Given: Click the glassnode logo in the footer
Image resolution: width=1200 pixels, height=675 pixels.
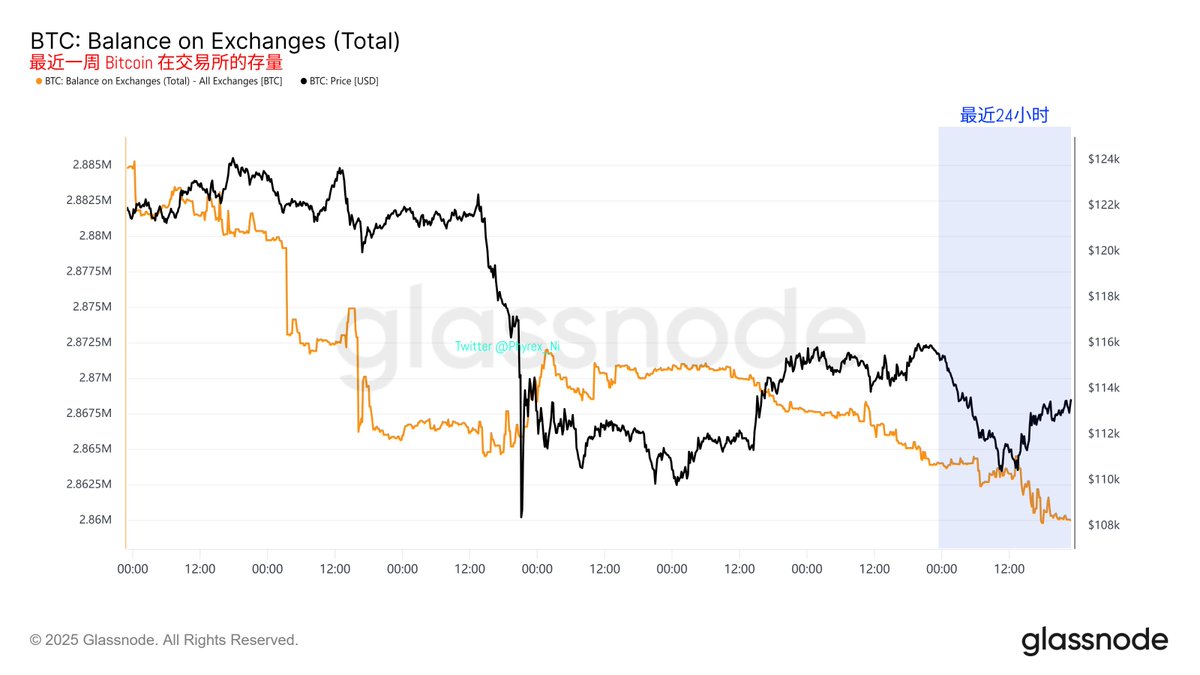Looking at the screenshot, I should tap(1094, 640).
